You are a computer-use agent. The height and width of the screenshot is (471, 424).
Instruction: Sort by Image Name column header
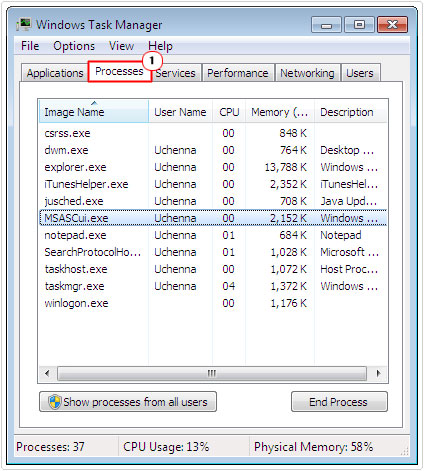click(x=94, y=111)
